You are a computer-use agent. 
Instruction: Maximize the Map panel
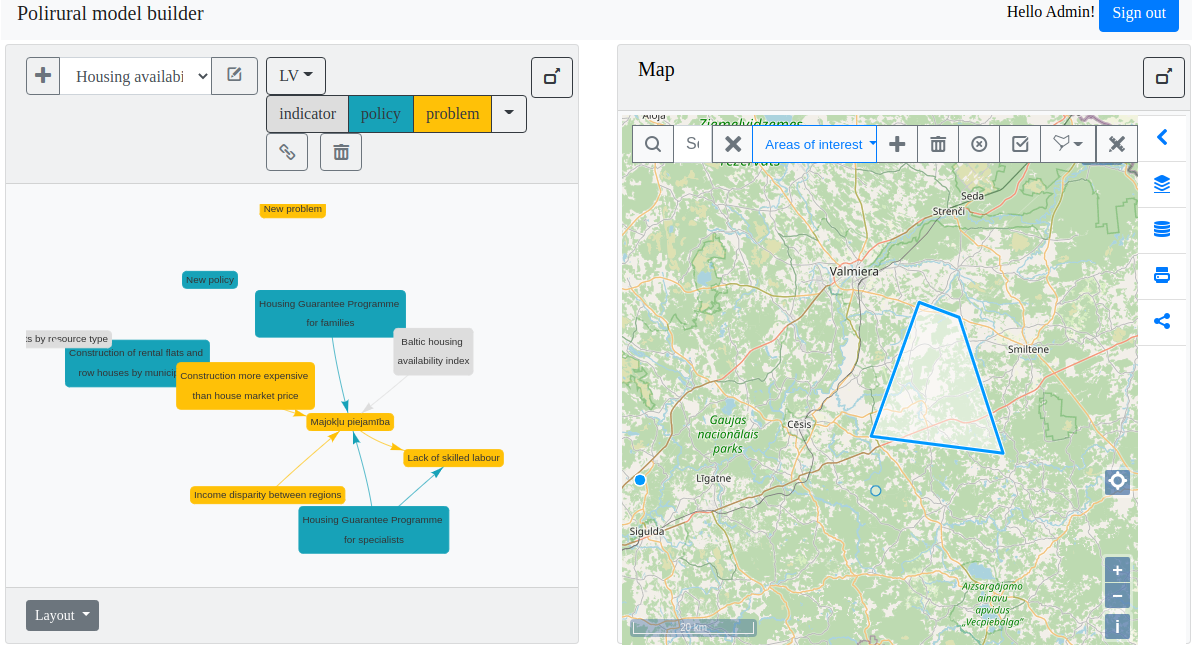1164,77
